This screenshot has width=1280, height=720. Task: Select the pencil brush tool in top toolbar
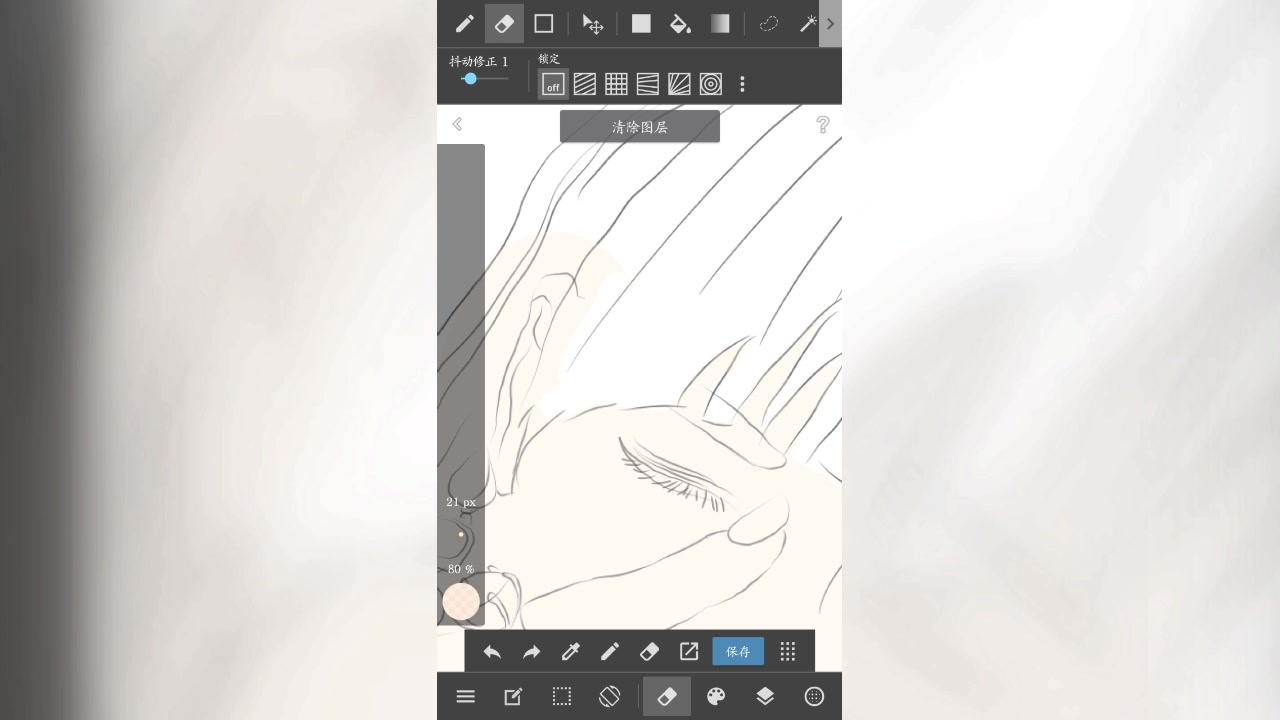(x=465, y=24)
